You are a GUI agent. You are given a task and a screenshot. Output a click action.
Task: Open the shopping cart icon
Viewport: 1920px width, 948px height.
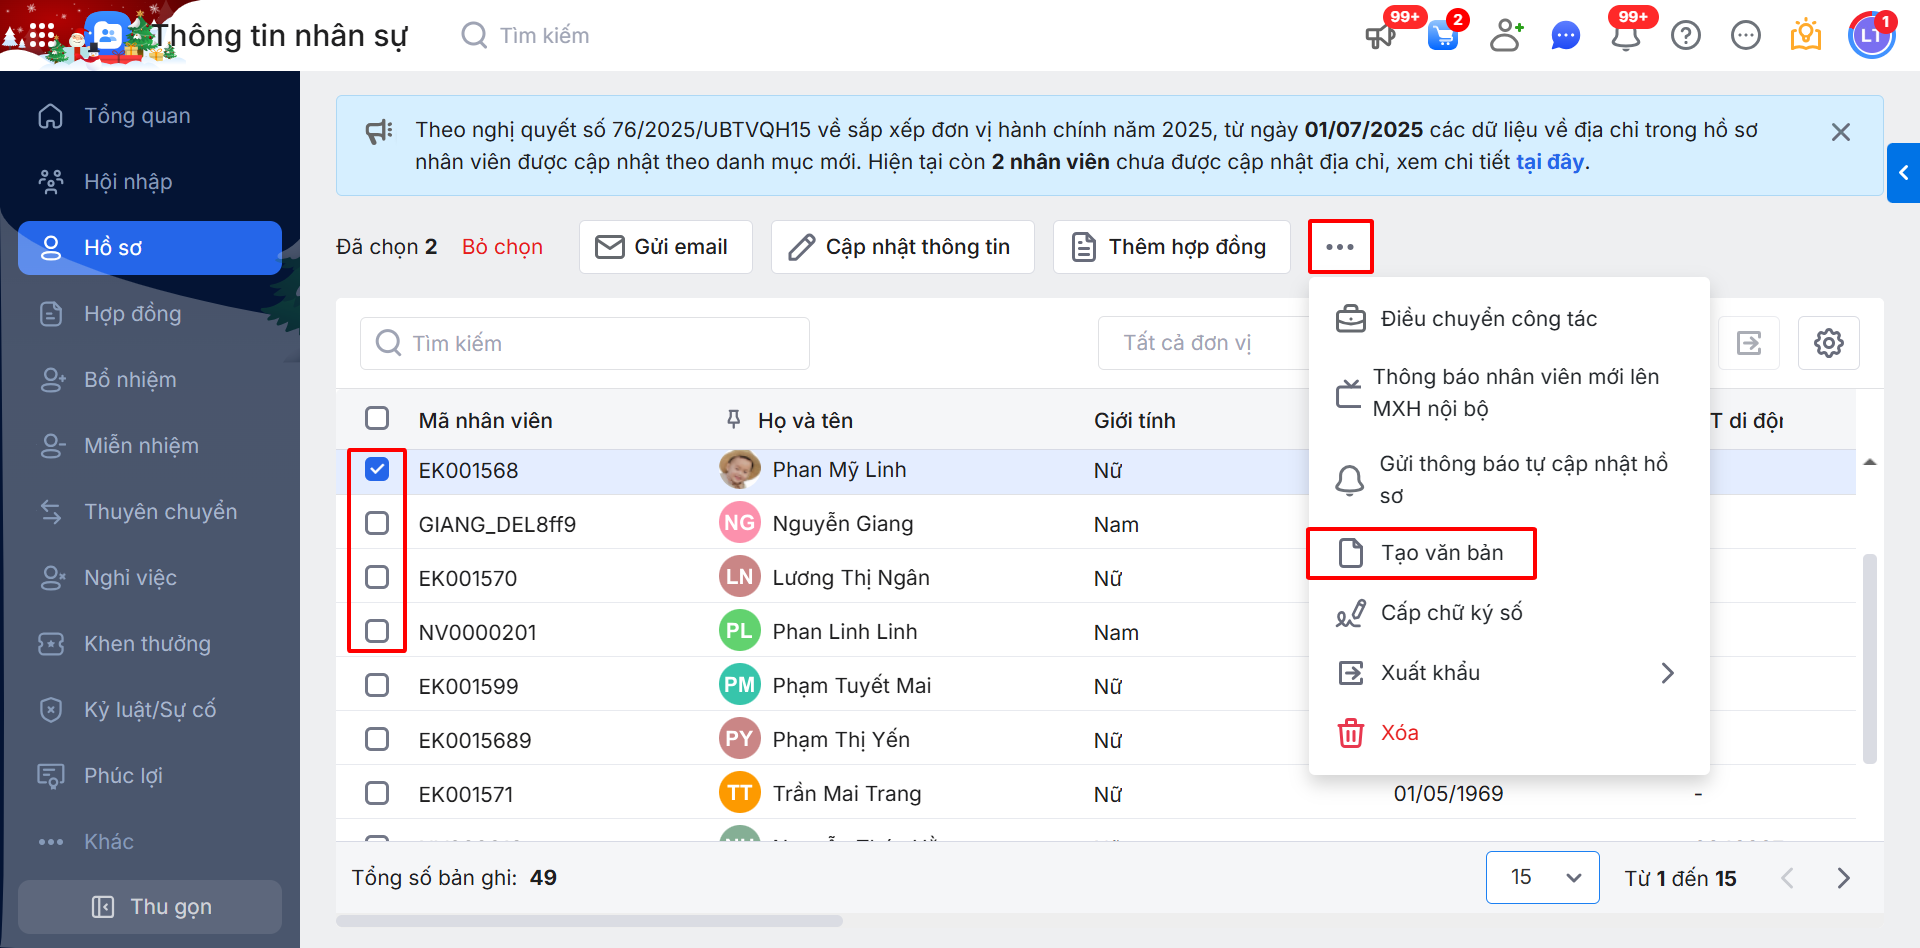coord(1443,37)
